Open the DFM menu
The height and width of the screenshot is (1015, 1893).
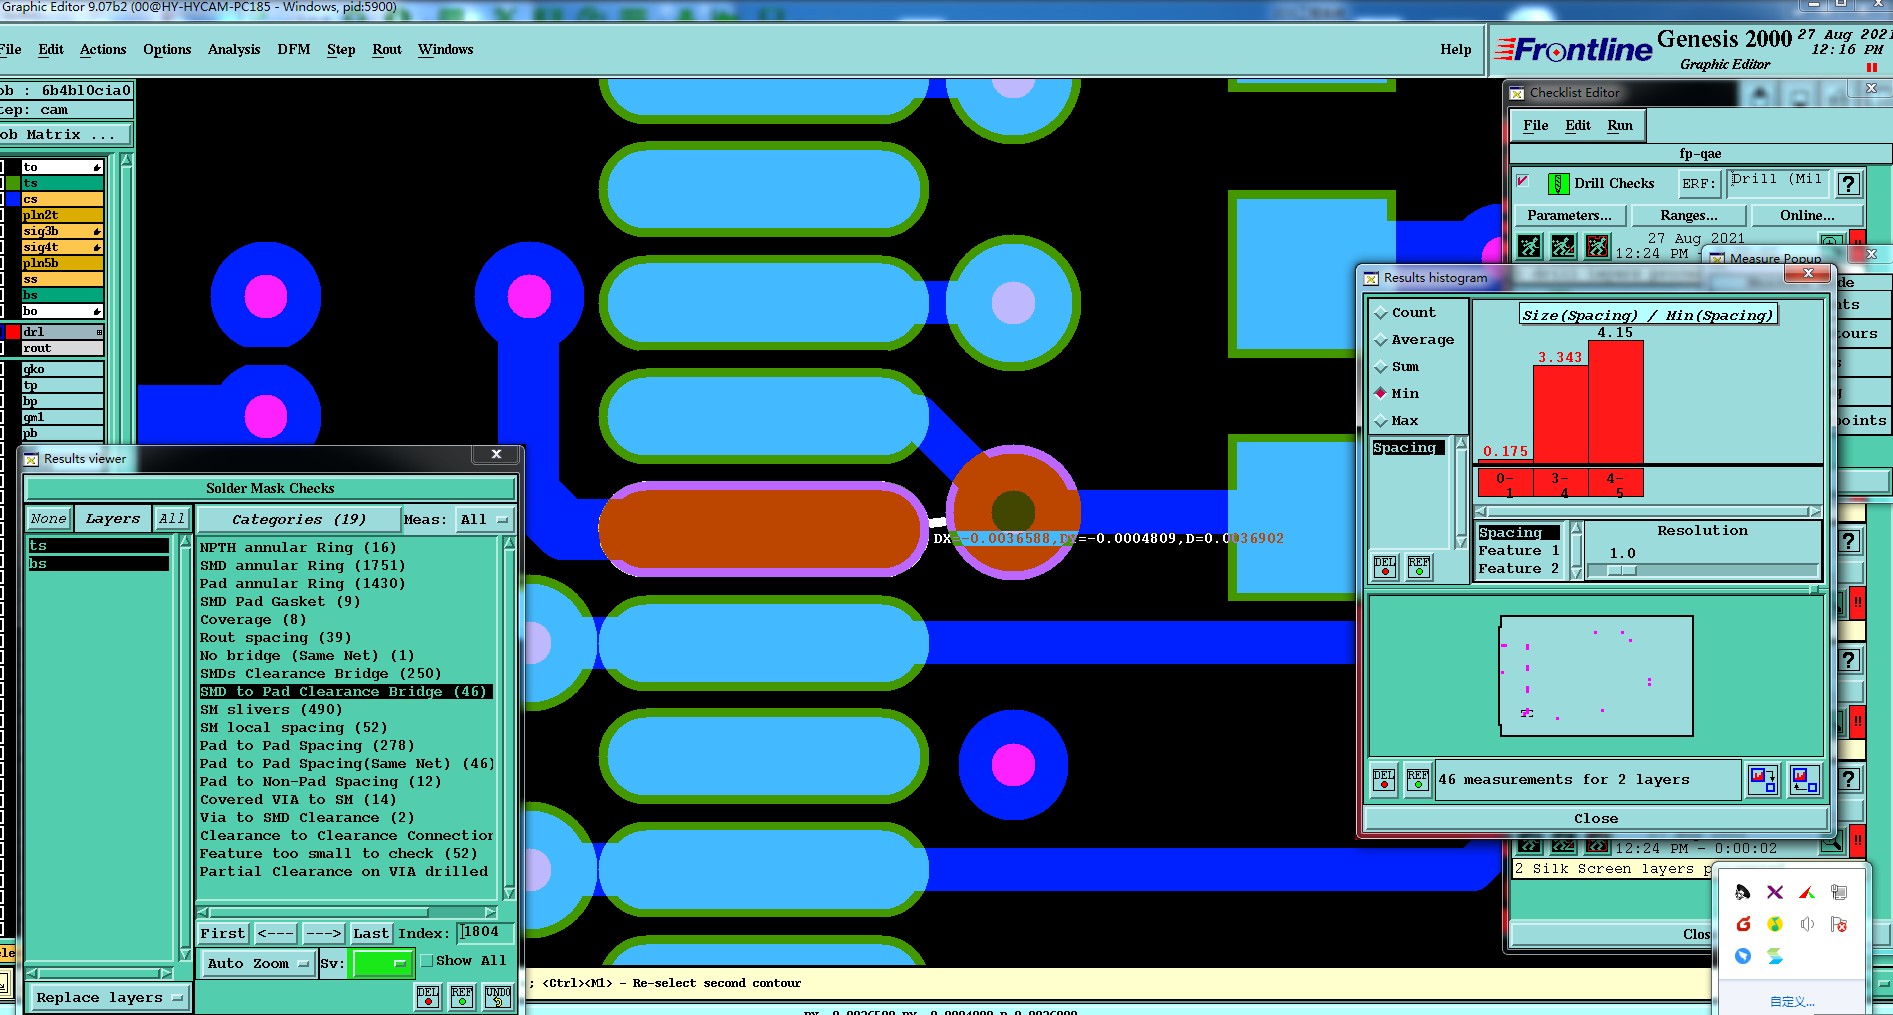coord(294,50)
